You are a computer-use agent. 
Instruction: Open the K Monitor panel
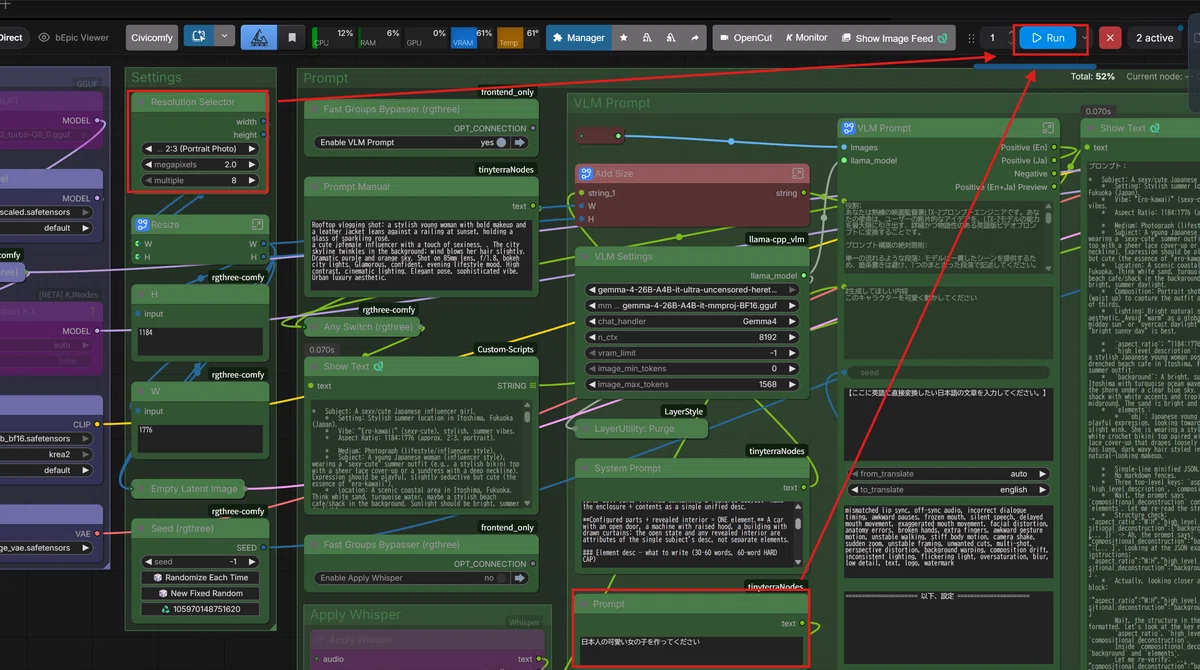pyautogui.click(x=806, y=38)
